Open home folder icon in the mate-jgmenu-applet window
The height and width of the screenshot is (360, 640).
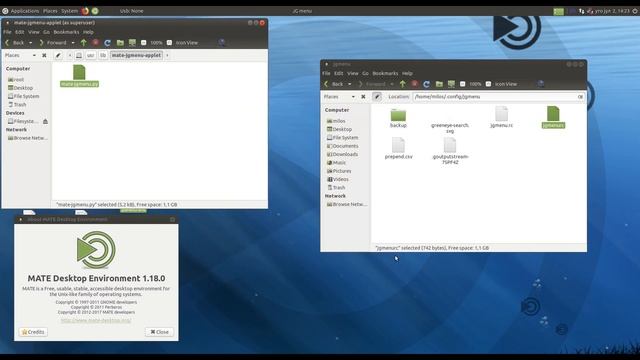[x=120, y=42]
